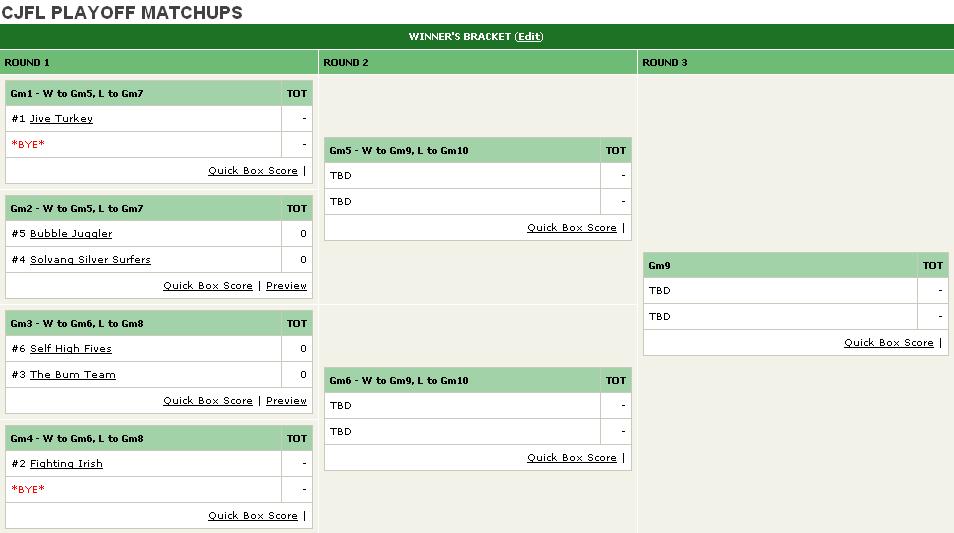Viewport: 954px width, 533px height.
Task: Open the Solvang Silver Surfers team link
Action: [x=90, y=259]
